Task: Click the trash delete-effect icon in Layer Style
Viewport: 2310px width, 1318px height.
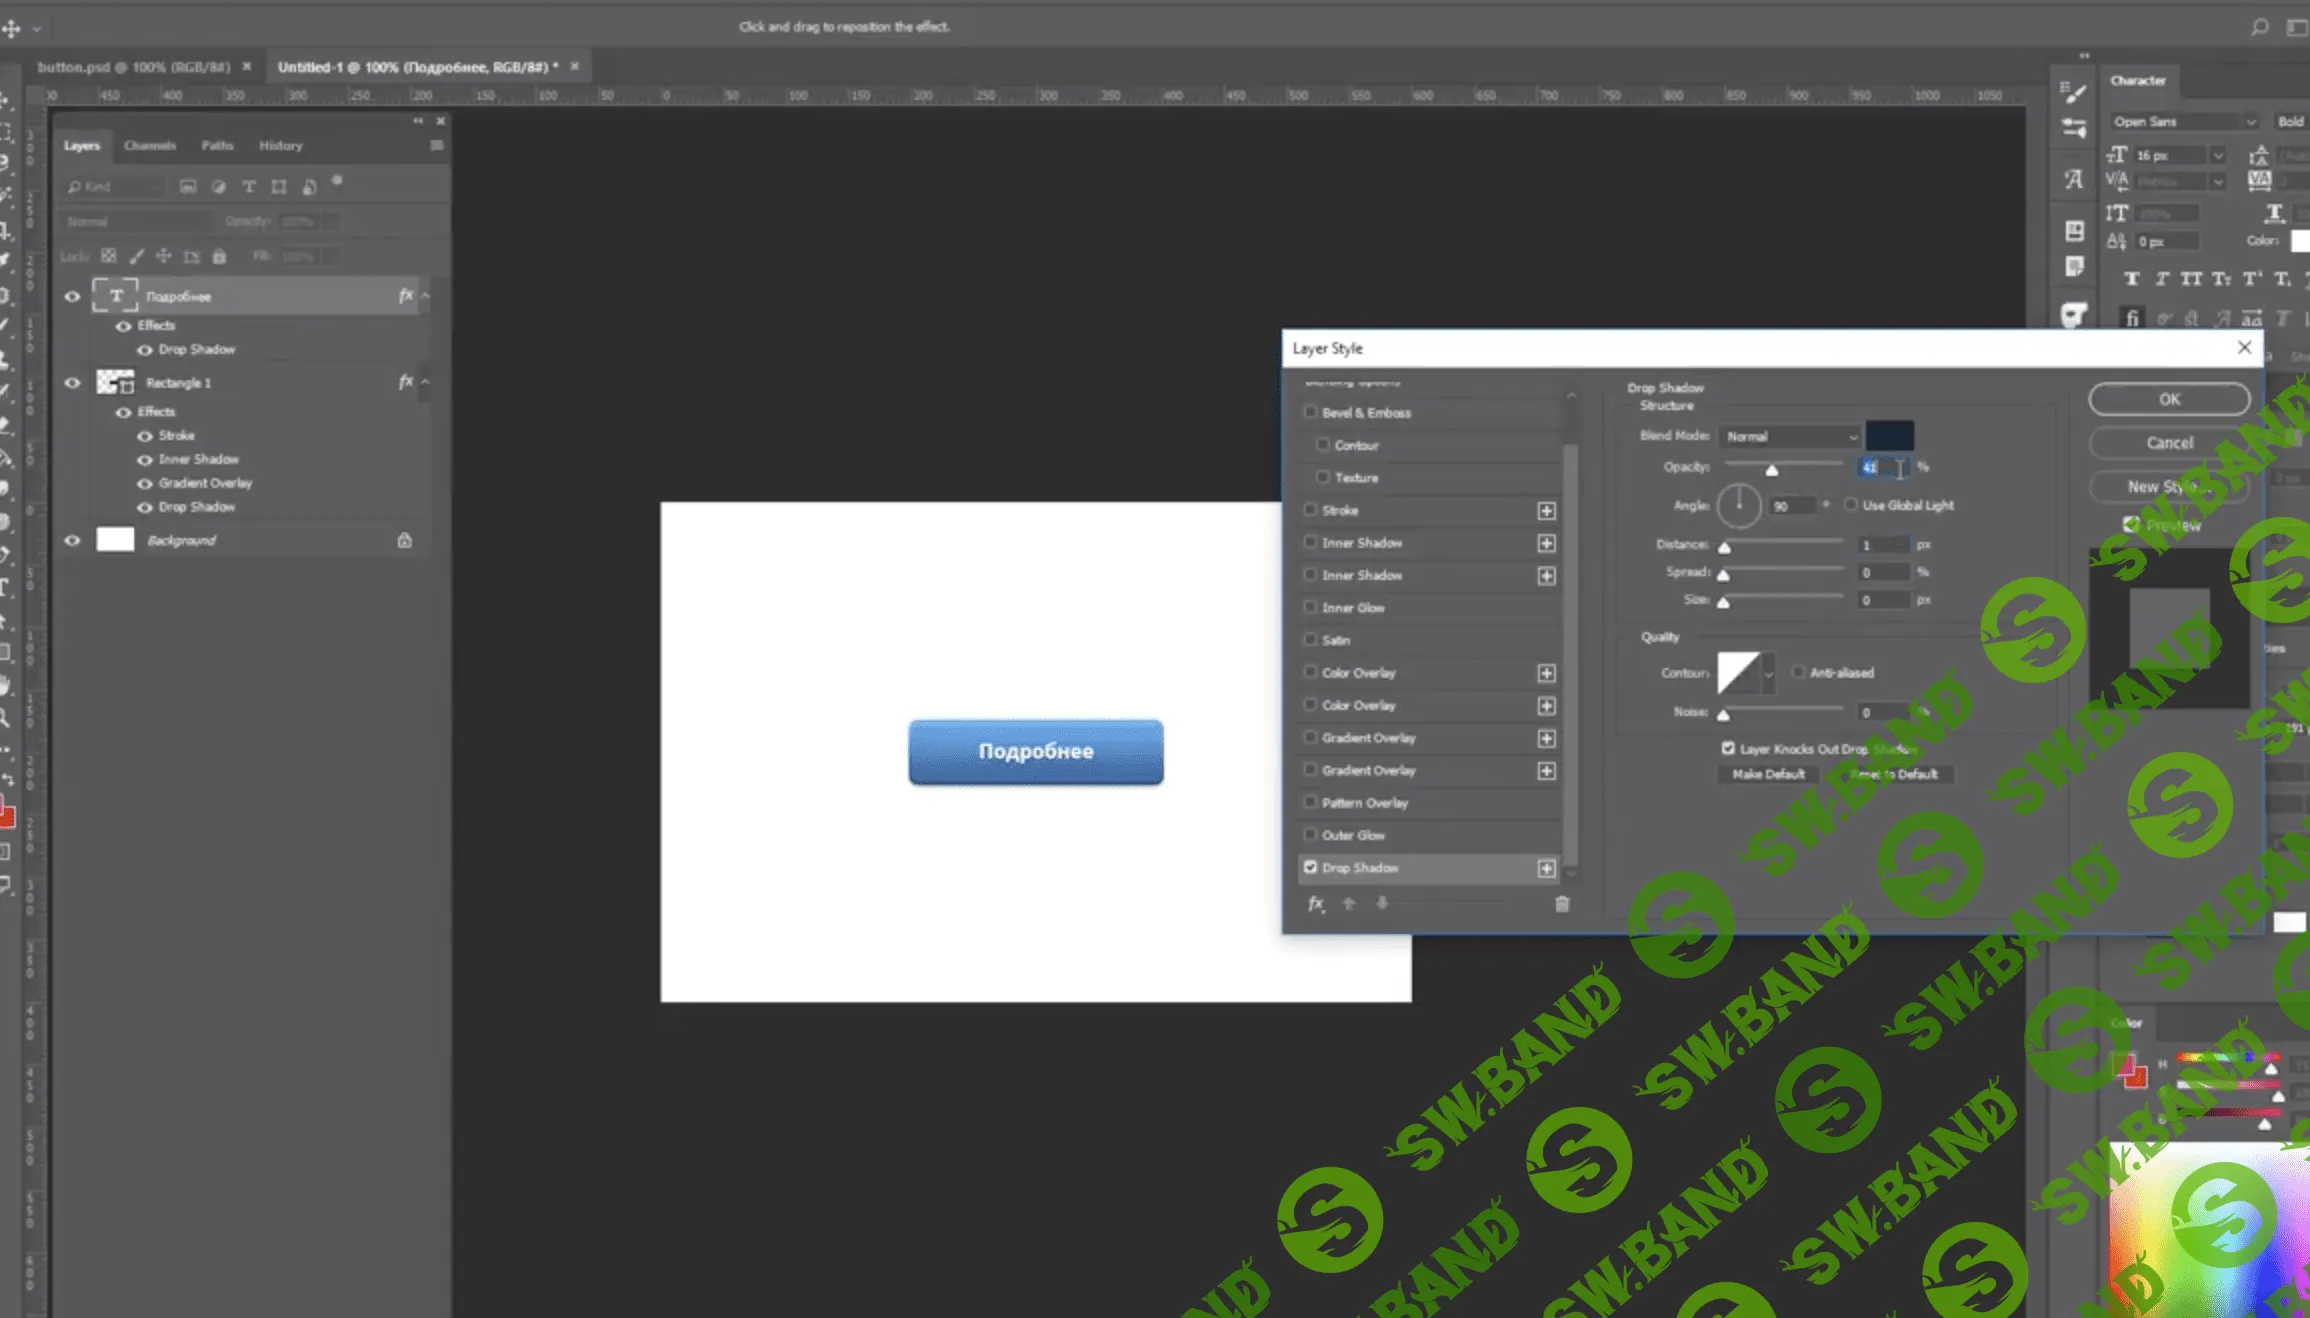Action: [1562, 904]
